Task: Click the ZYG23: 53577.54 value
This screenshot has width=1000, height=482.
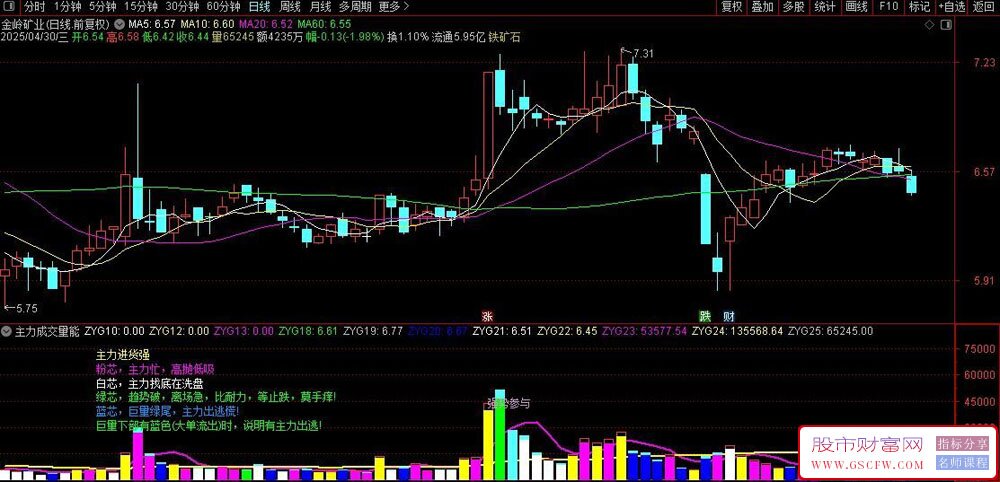Action: (645, 332)
